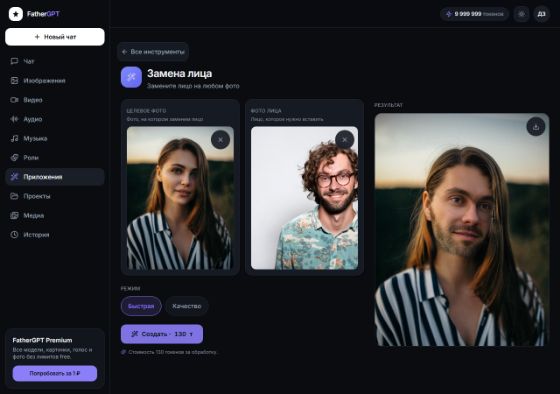The width and height of the screenshot is (560, 394).
Task: Click the subtitle Замените лицо на любом фото
Action: [x=193, y=86]
